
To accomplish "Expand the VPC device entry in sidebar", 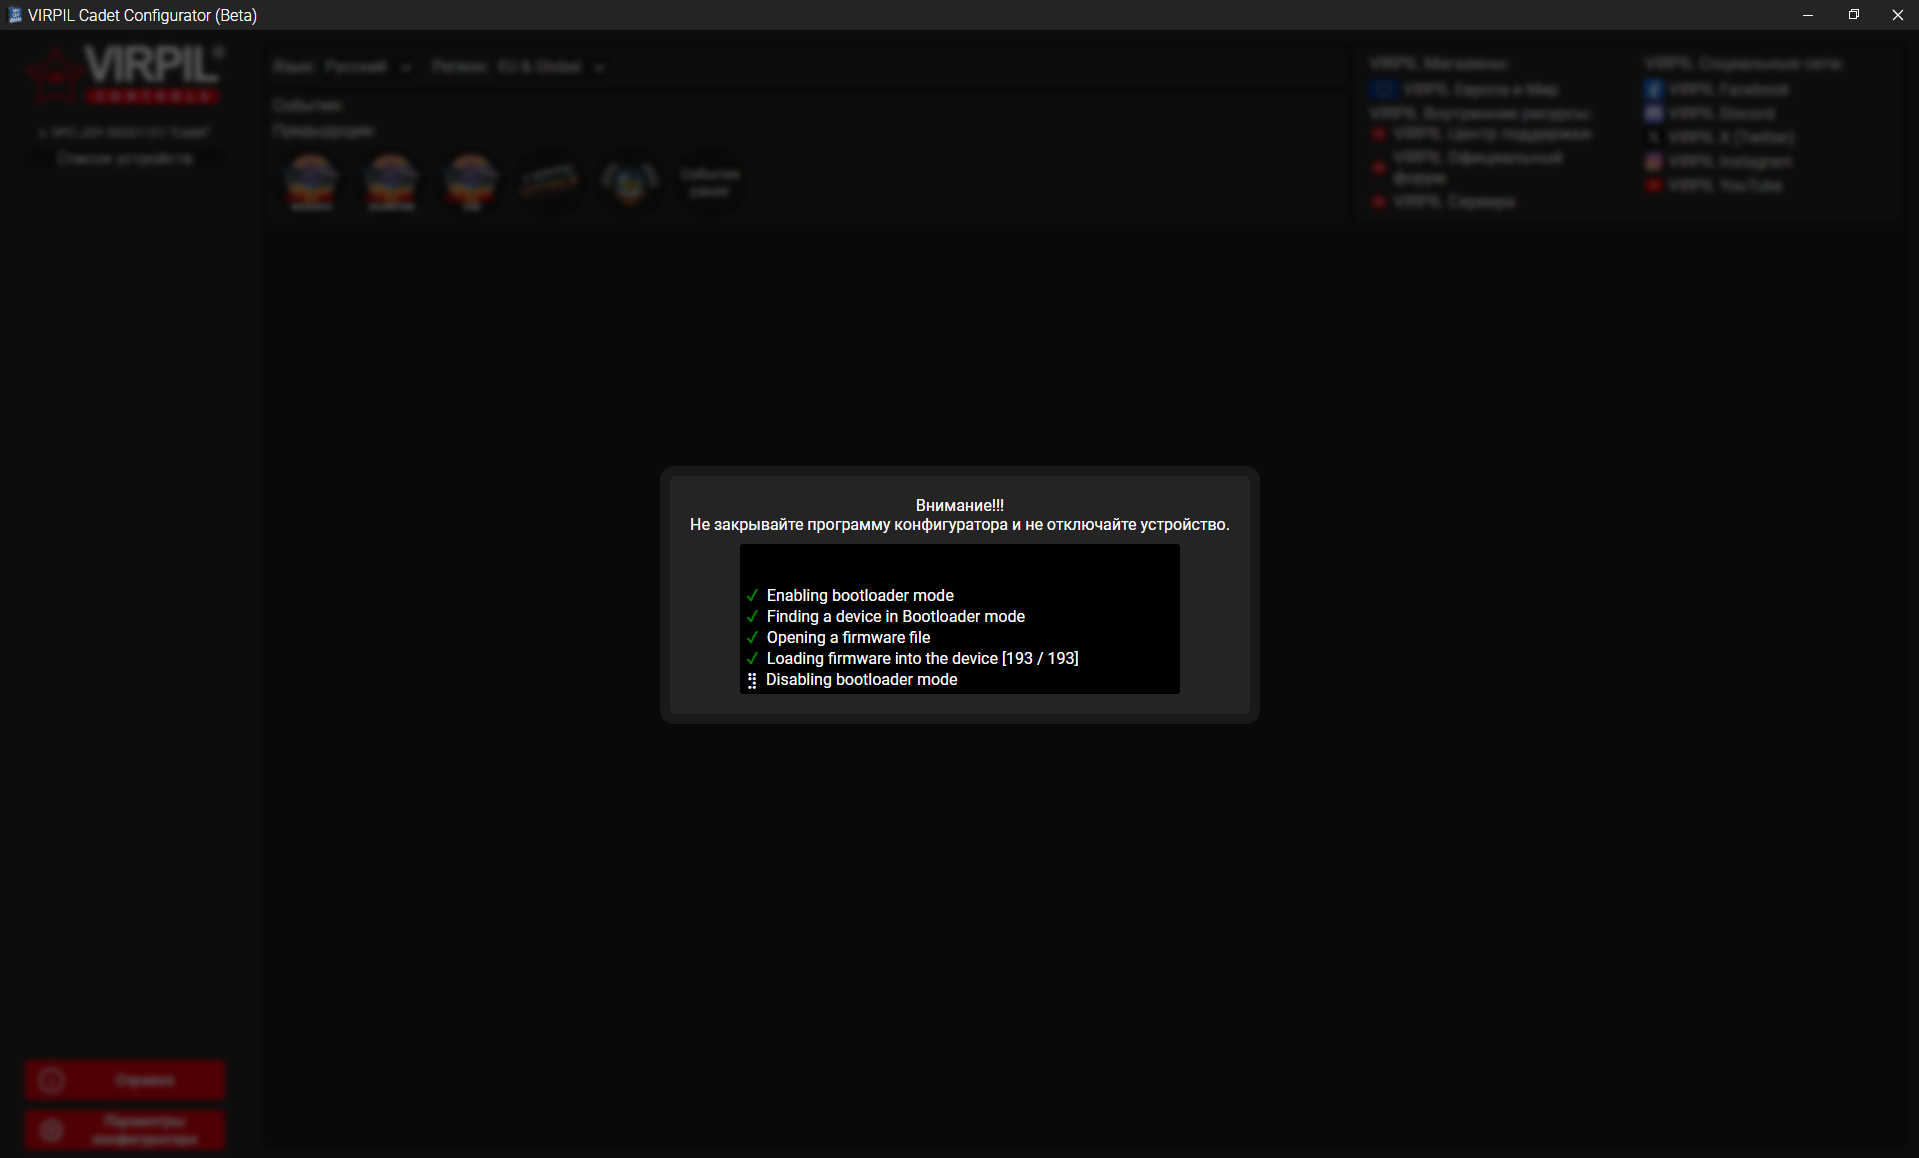I will [41, 133].
